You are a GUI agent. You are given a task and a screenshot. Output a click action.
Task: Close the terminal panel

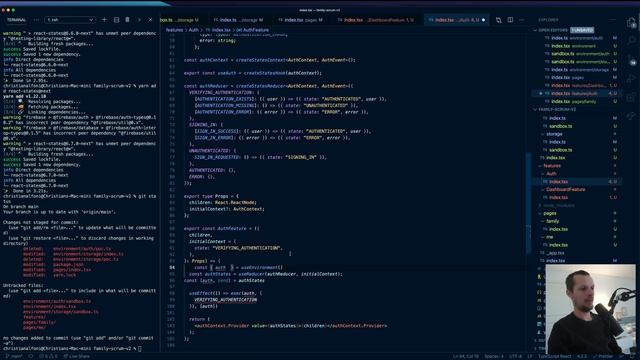click(x=150, y=20)
